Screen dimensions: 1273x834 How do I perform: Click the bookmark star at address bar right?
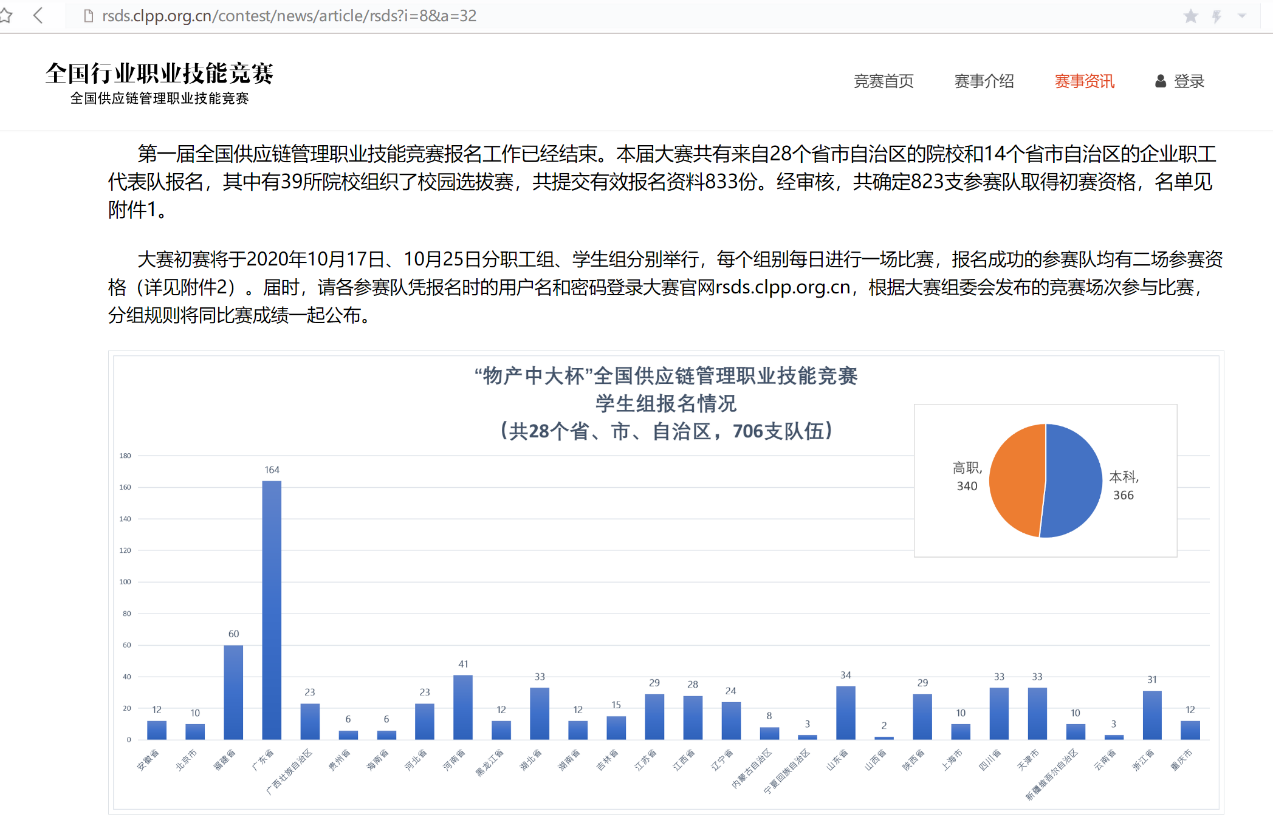tap(1190, 16)
